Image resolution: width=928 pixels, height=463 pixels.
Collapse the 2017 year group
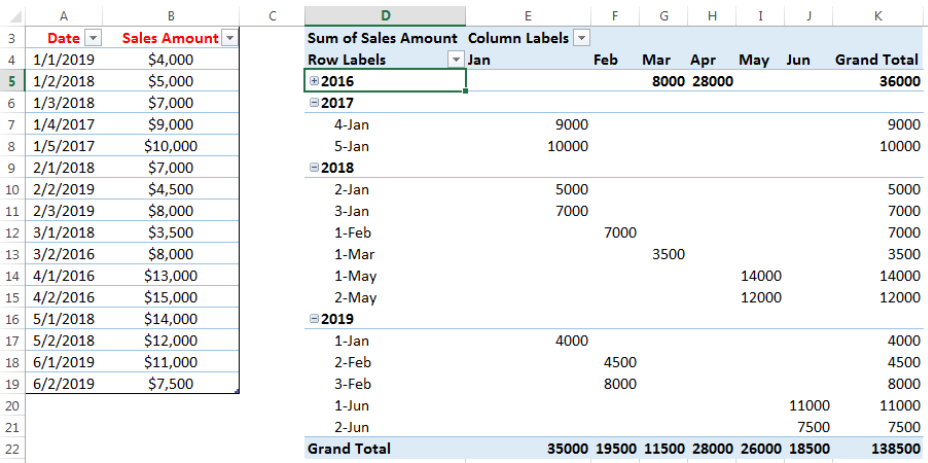point(314,103)
